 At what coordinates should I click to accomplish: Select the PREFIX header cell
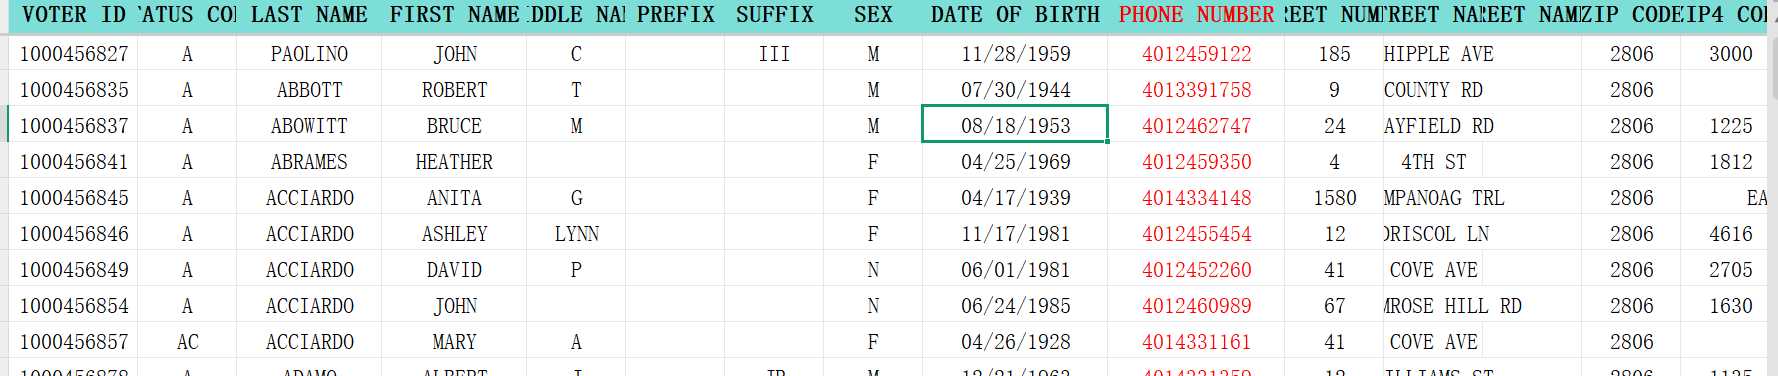click(x=676, y=15)
